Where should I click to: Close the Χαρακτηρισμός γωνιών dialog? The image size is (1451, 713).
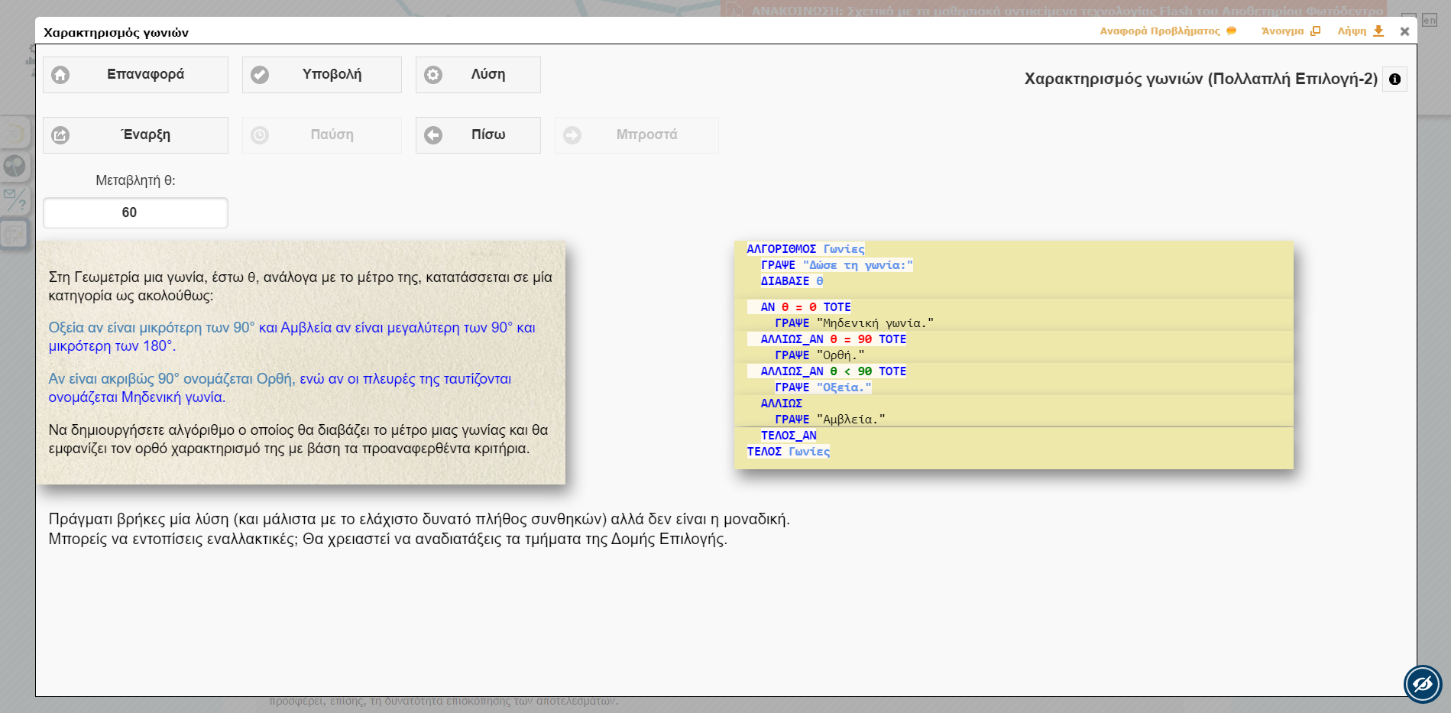coord(1404,32)
